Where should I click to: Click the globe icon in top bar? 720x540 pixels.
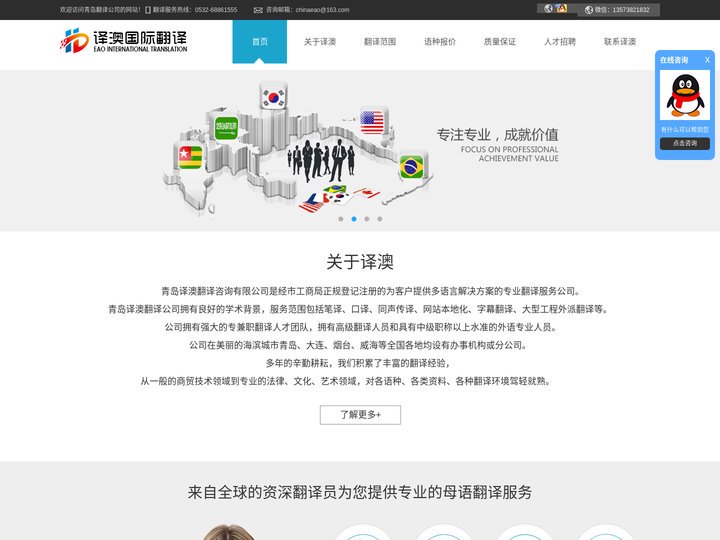[x=548, y=8]
